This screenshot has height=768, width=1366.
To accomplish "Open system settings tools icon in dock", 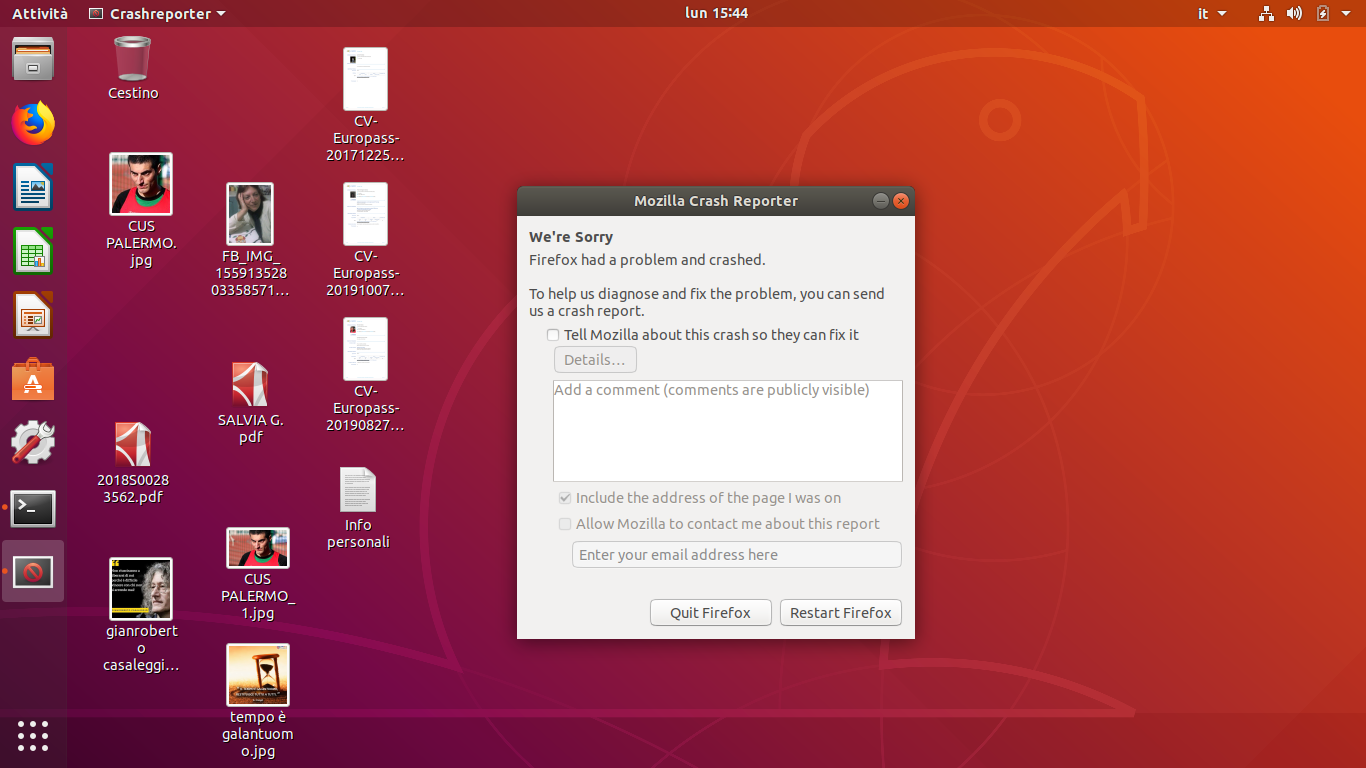I will click(x=33, y=443).
